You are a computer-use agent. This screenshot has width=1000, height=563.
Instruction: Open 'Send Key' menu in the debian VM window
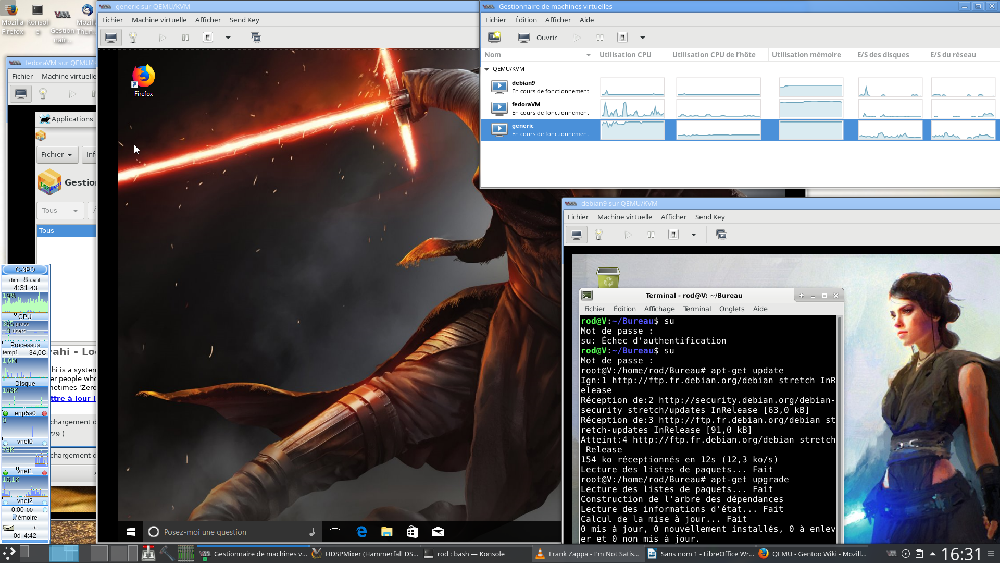click(710, 216)
